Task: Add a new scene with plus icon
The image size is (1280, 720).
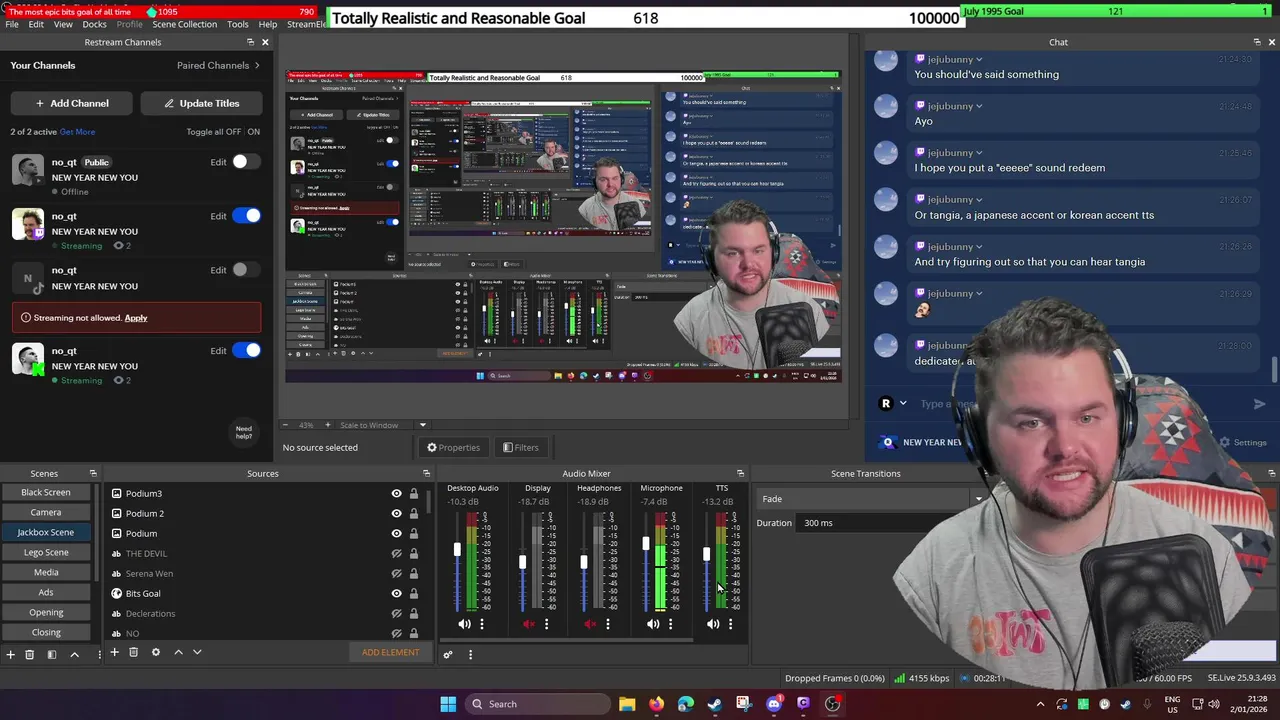Action: 10,654
